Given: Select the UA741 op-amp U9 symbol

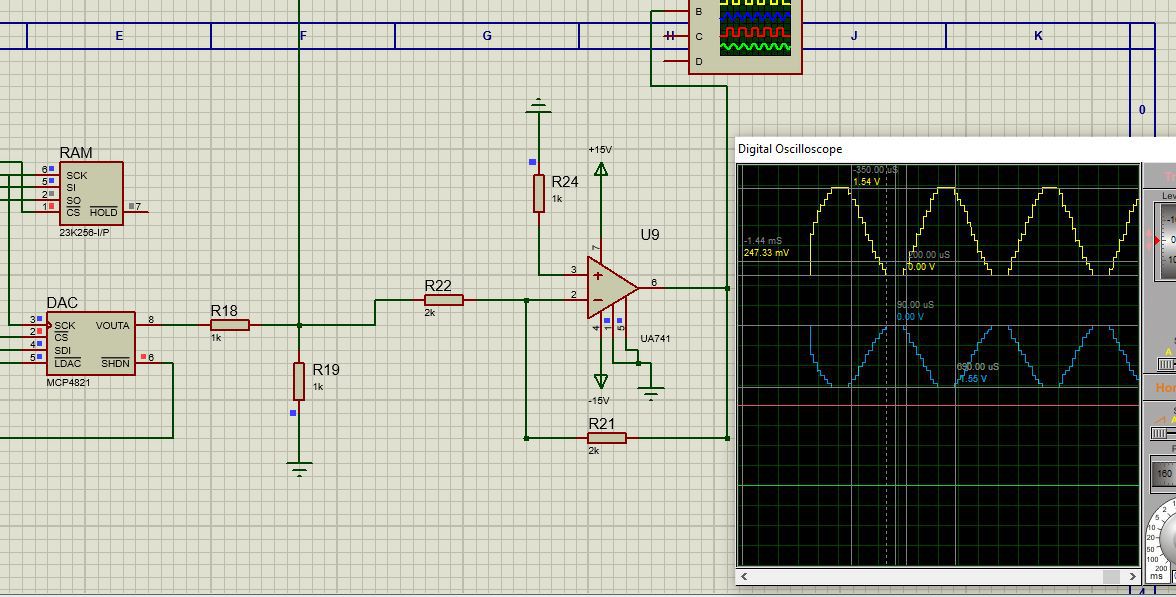Looking at the screenshot, I should (x=613, y=287).
